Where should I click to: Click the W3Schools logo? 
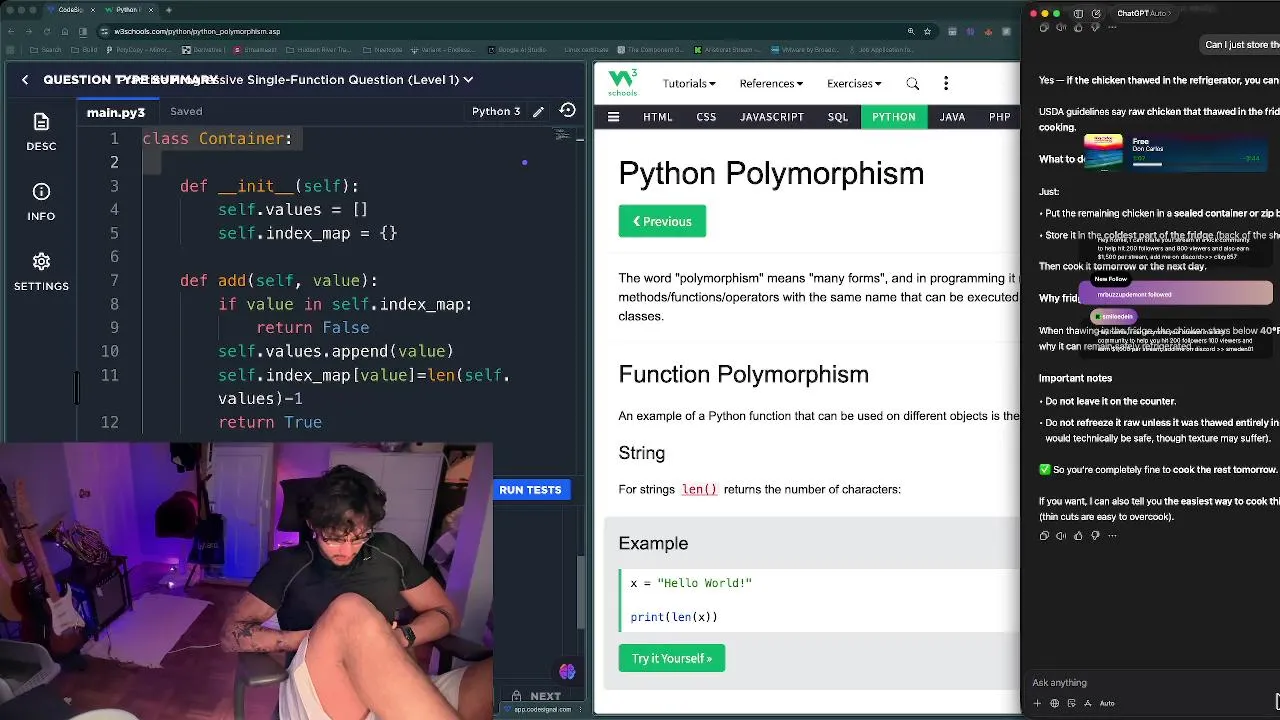622,83
